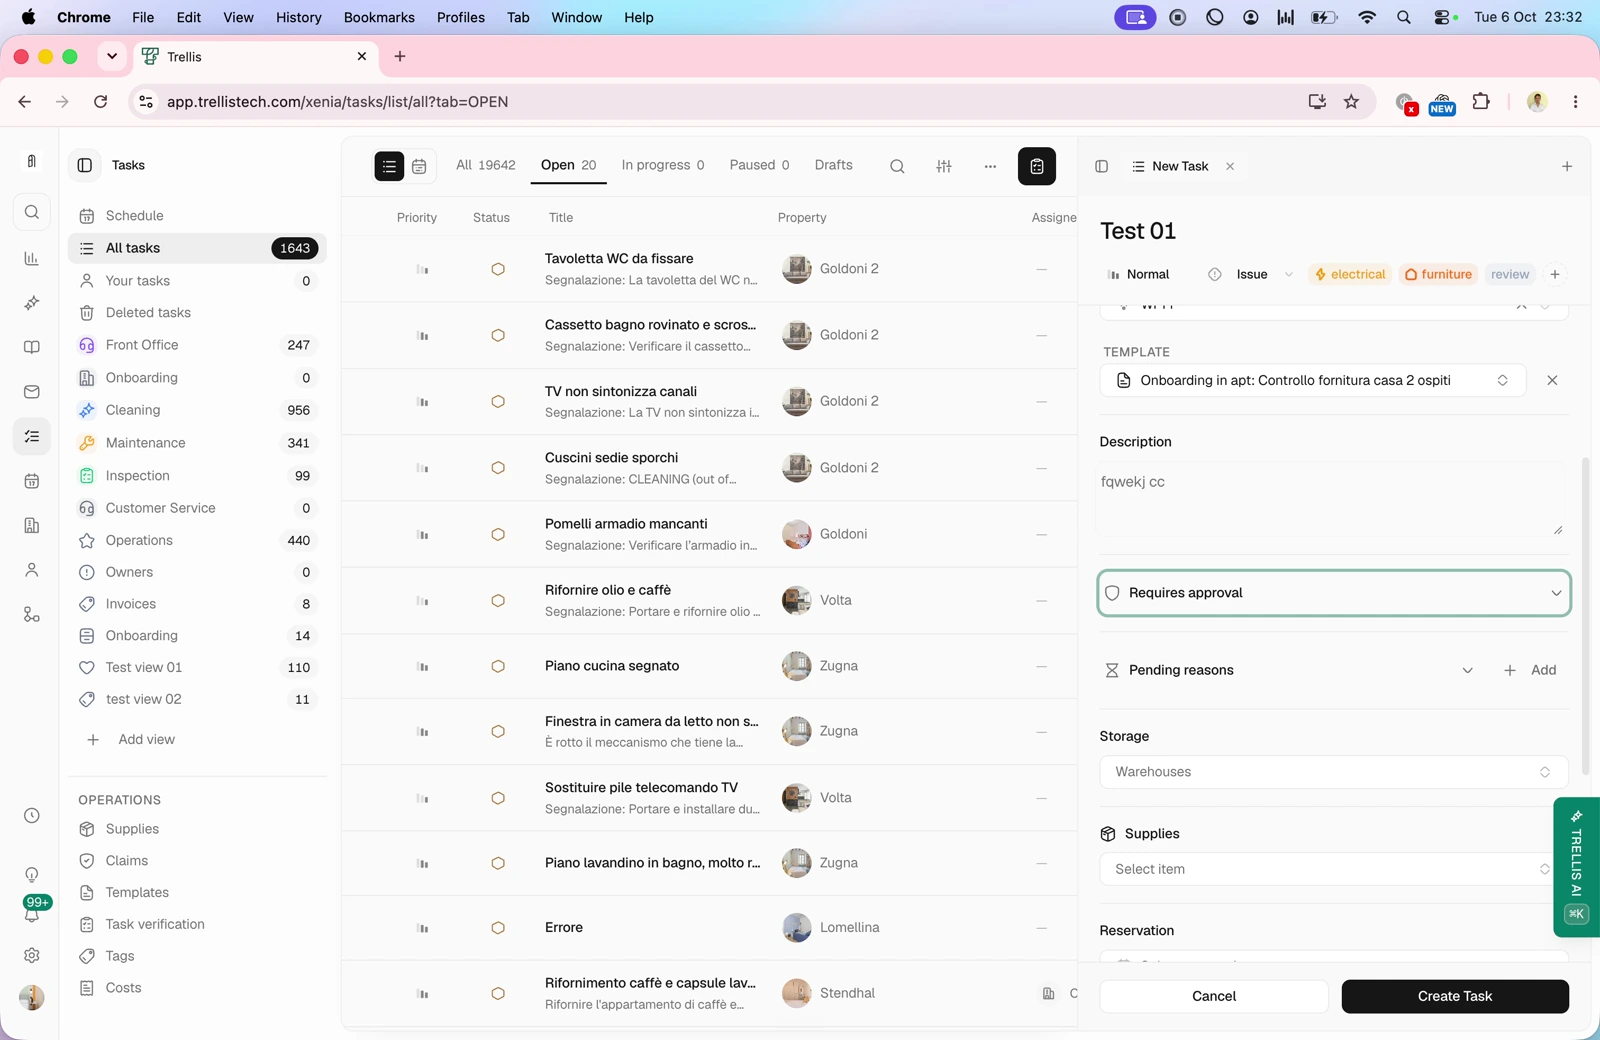Switch to the In progress tab
Image resolution: width=1600 pixels, height=1040 pixels.
pos(663,165)
